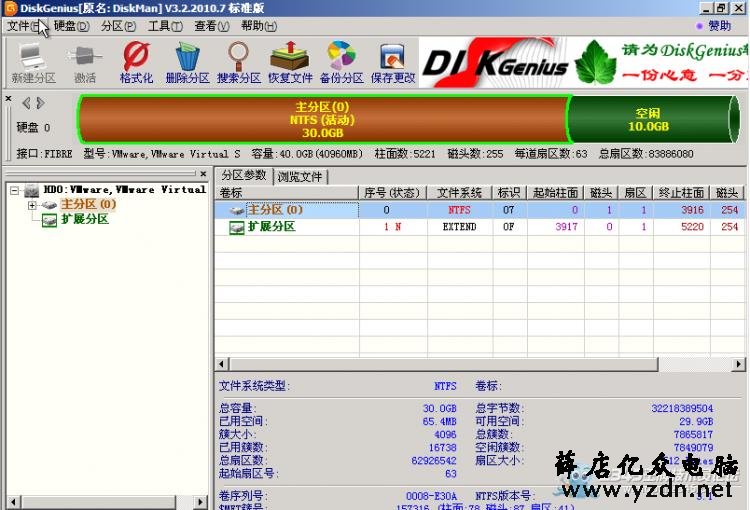Image resolution: width=750 pixels, height=510 pixels.
Task: Click the NTFS cell in partition table
Action: tap(459, 210)
